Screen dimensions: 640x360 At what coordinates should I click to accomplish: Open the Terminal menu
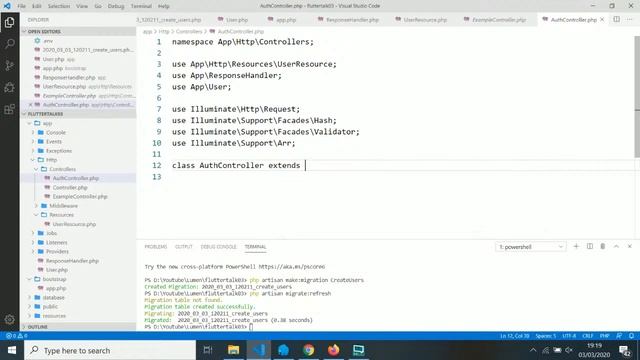[x=141, y=6]
